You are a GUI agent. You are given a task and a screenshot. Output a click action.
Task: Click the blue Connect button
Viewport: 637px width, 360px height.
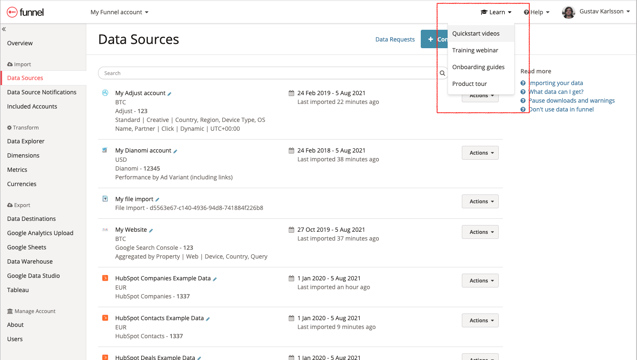(x=434, y=39)
